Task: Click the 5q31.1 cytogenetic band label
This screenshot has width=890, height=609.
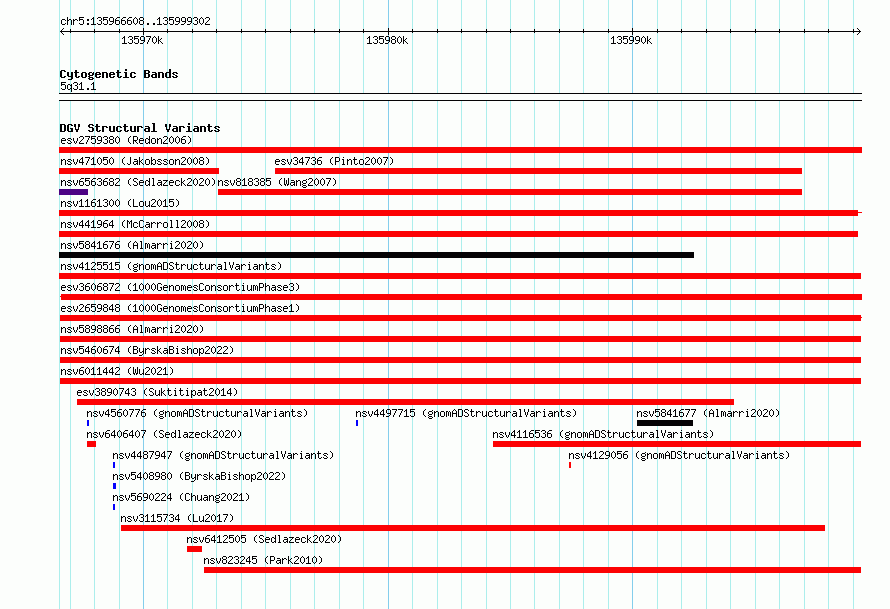Action: 78,86
